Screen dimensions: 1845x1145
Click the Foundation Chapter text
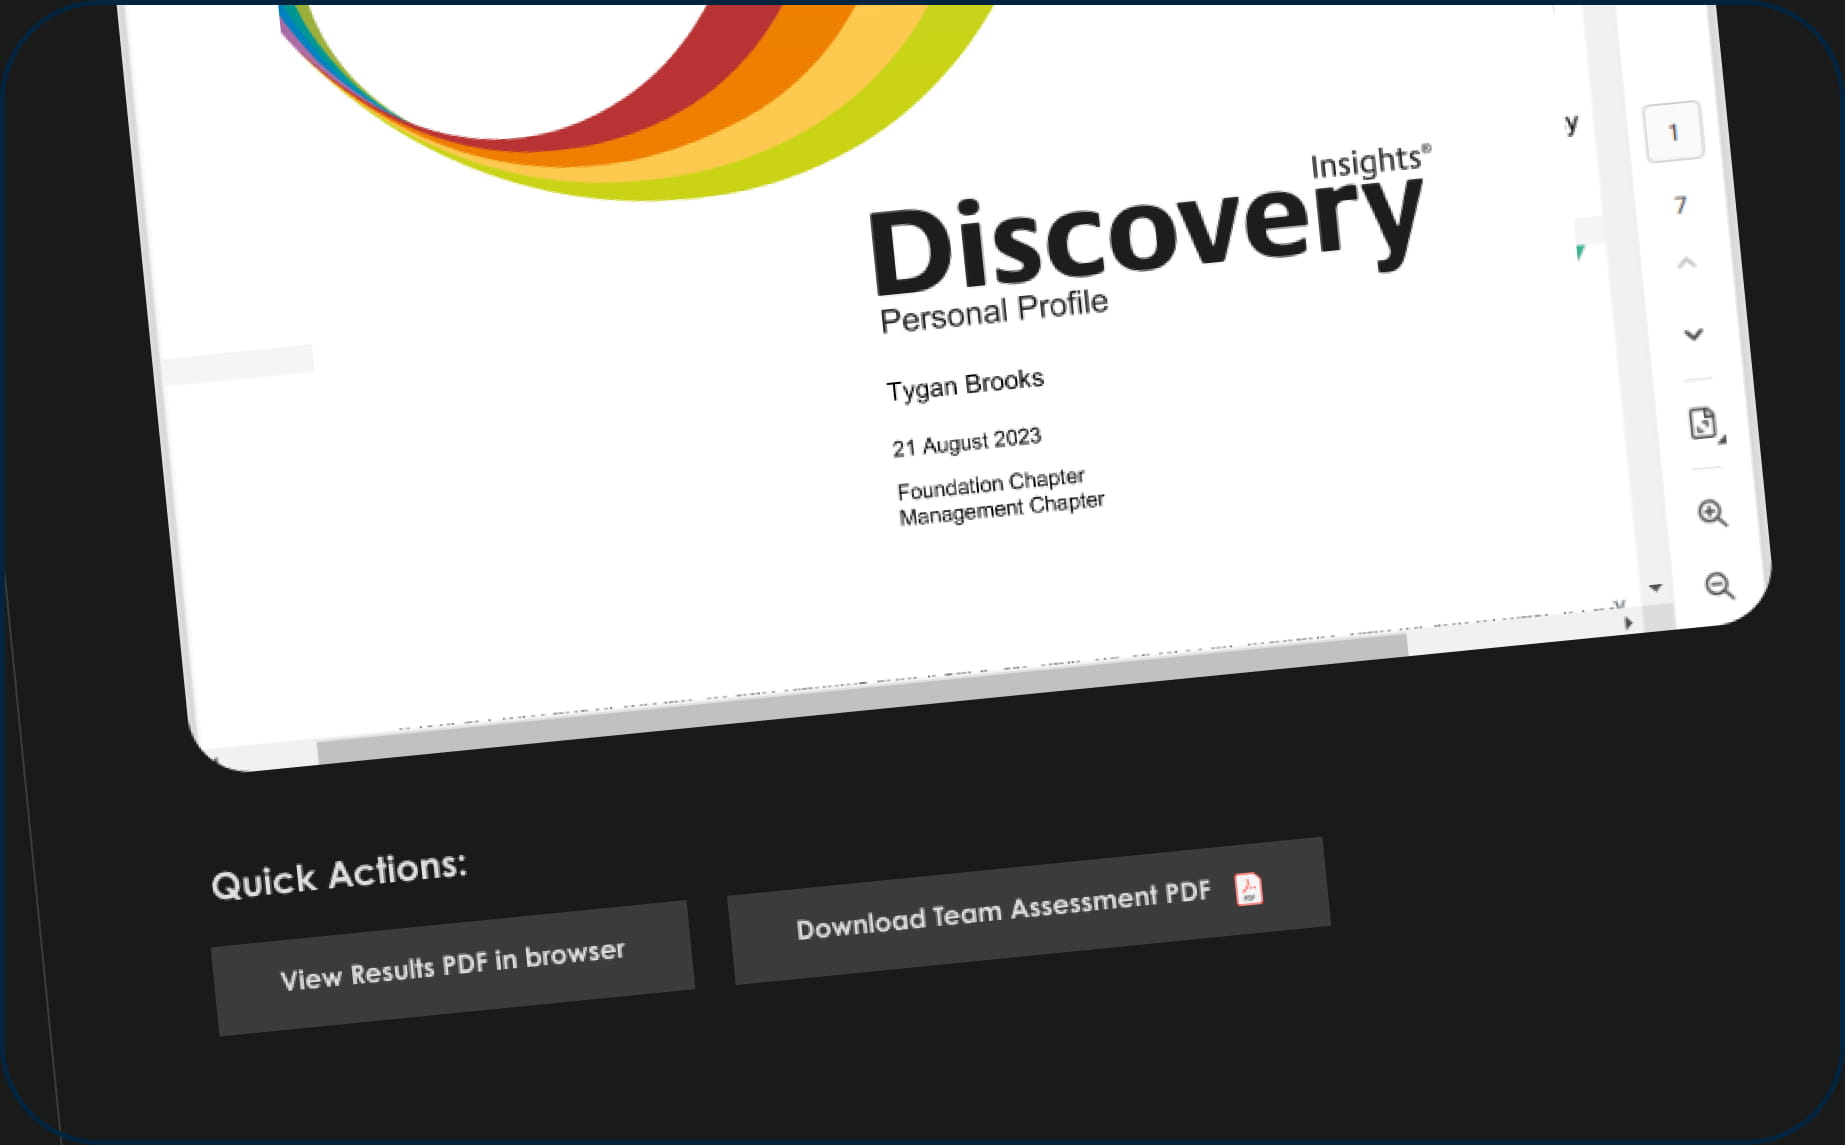(991, 484)
